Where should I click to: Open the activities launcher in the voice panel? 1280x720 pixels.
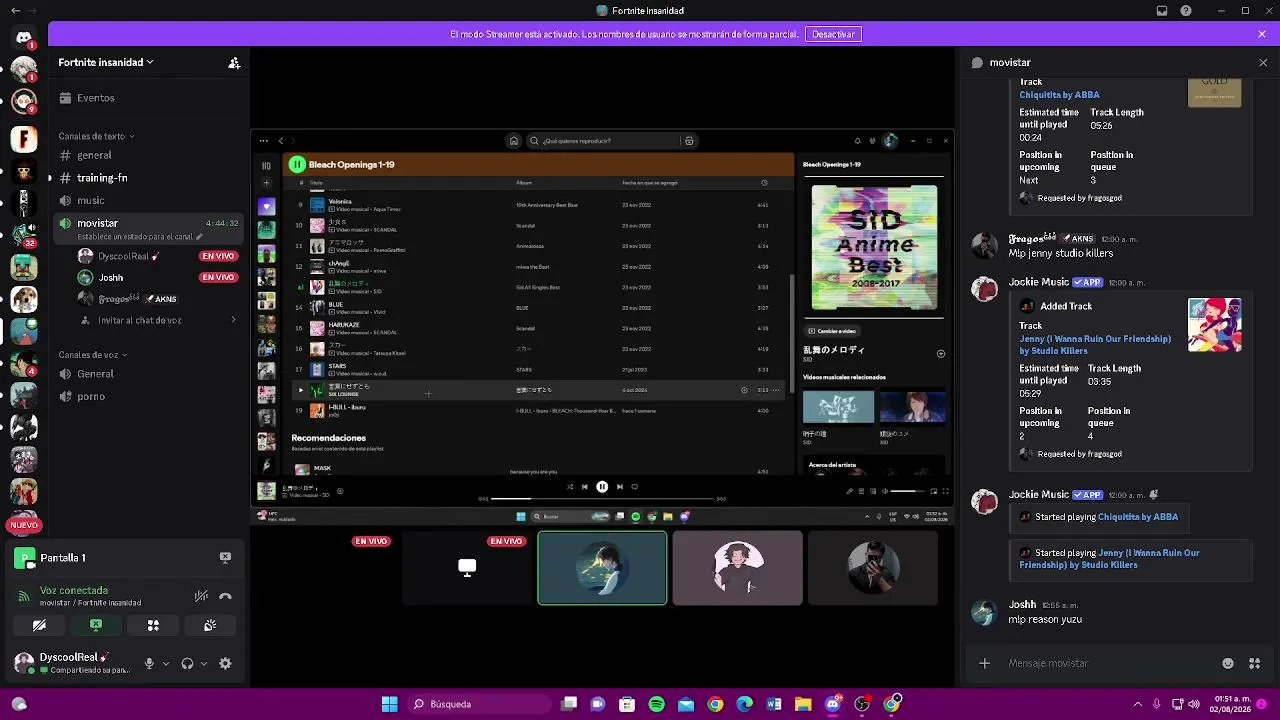(153, 625)
